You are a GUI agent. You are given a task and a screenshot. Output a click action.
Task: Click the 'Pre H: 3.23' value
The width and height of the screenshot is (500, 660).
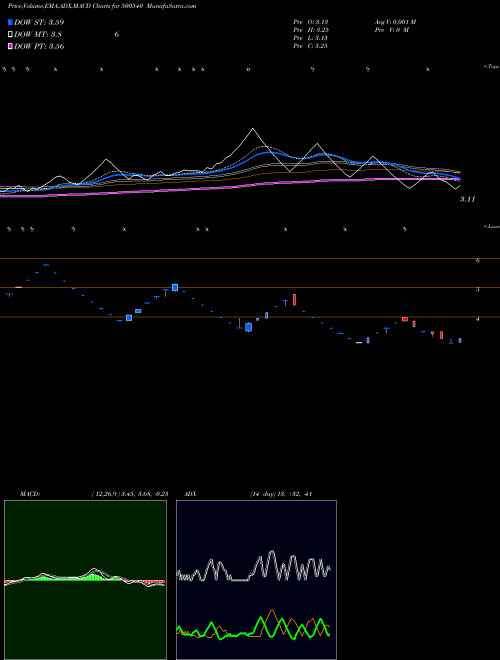(x=311, y=30)
